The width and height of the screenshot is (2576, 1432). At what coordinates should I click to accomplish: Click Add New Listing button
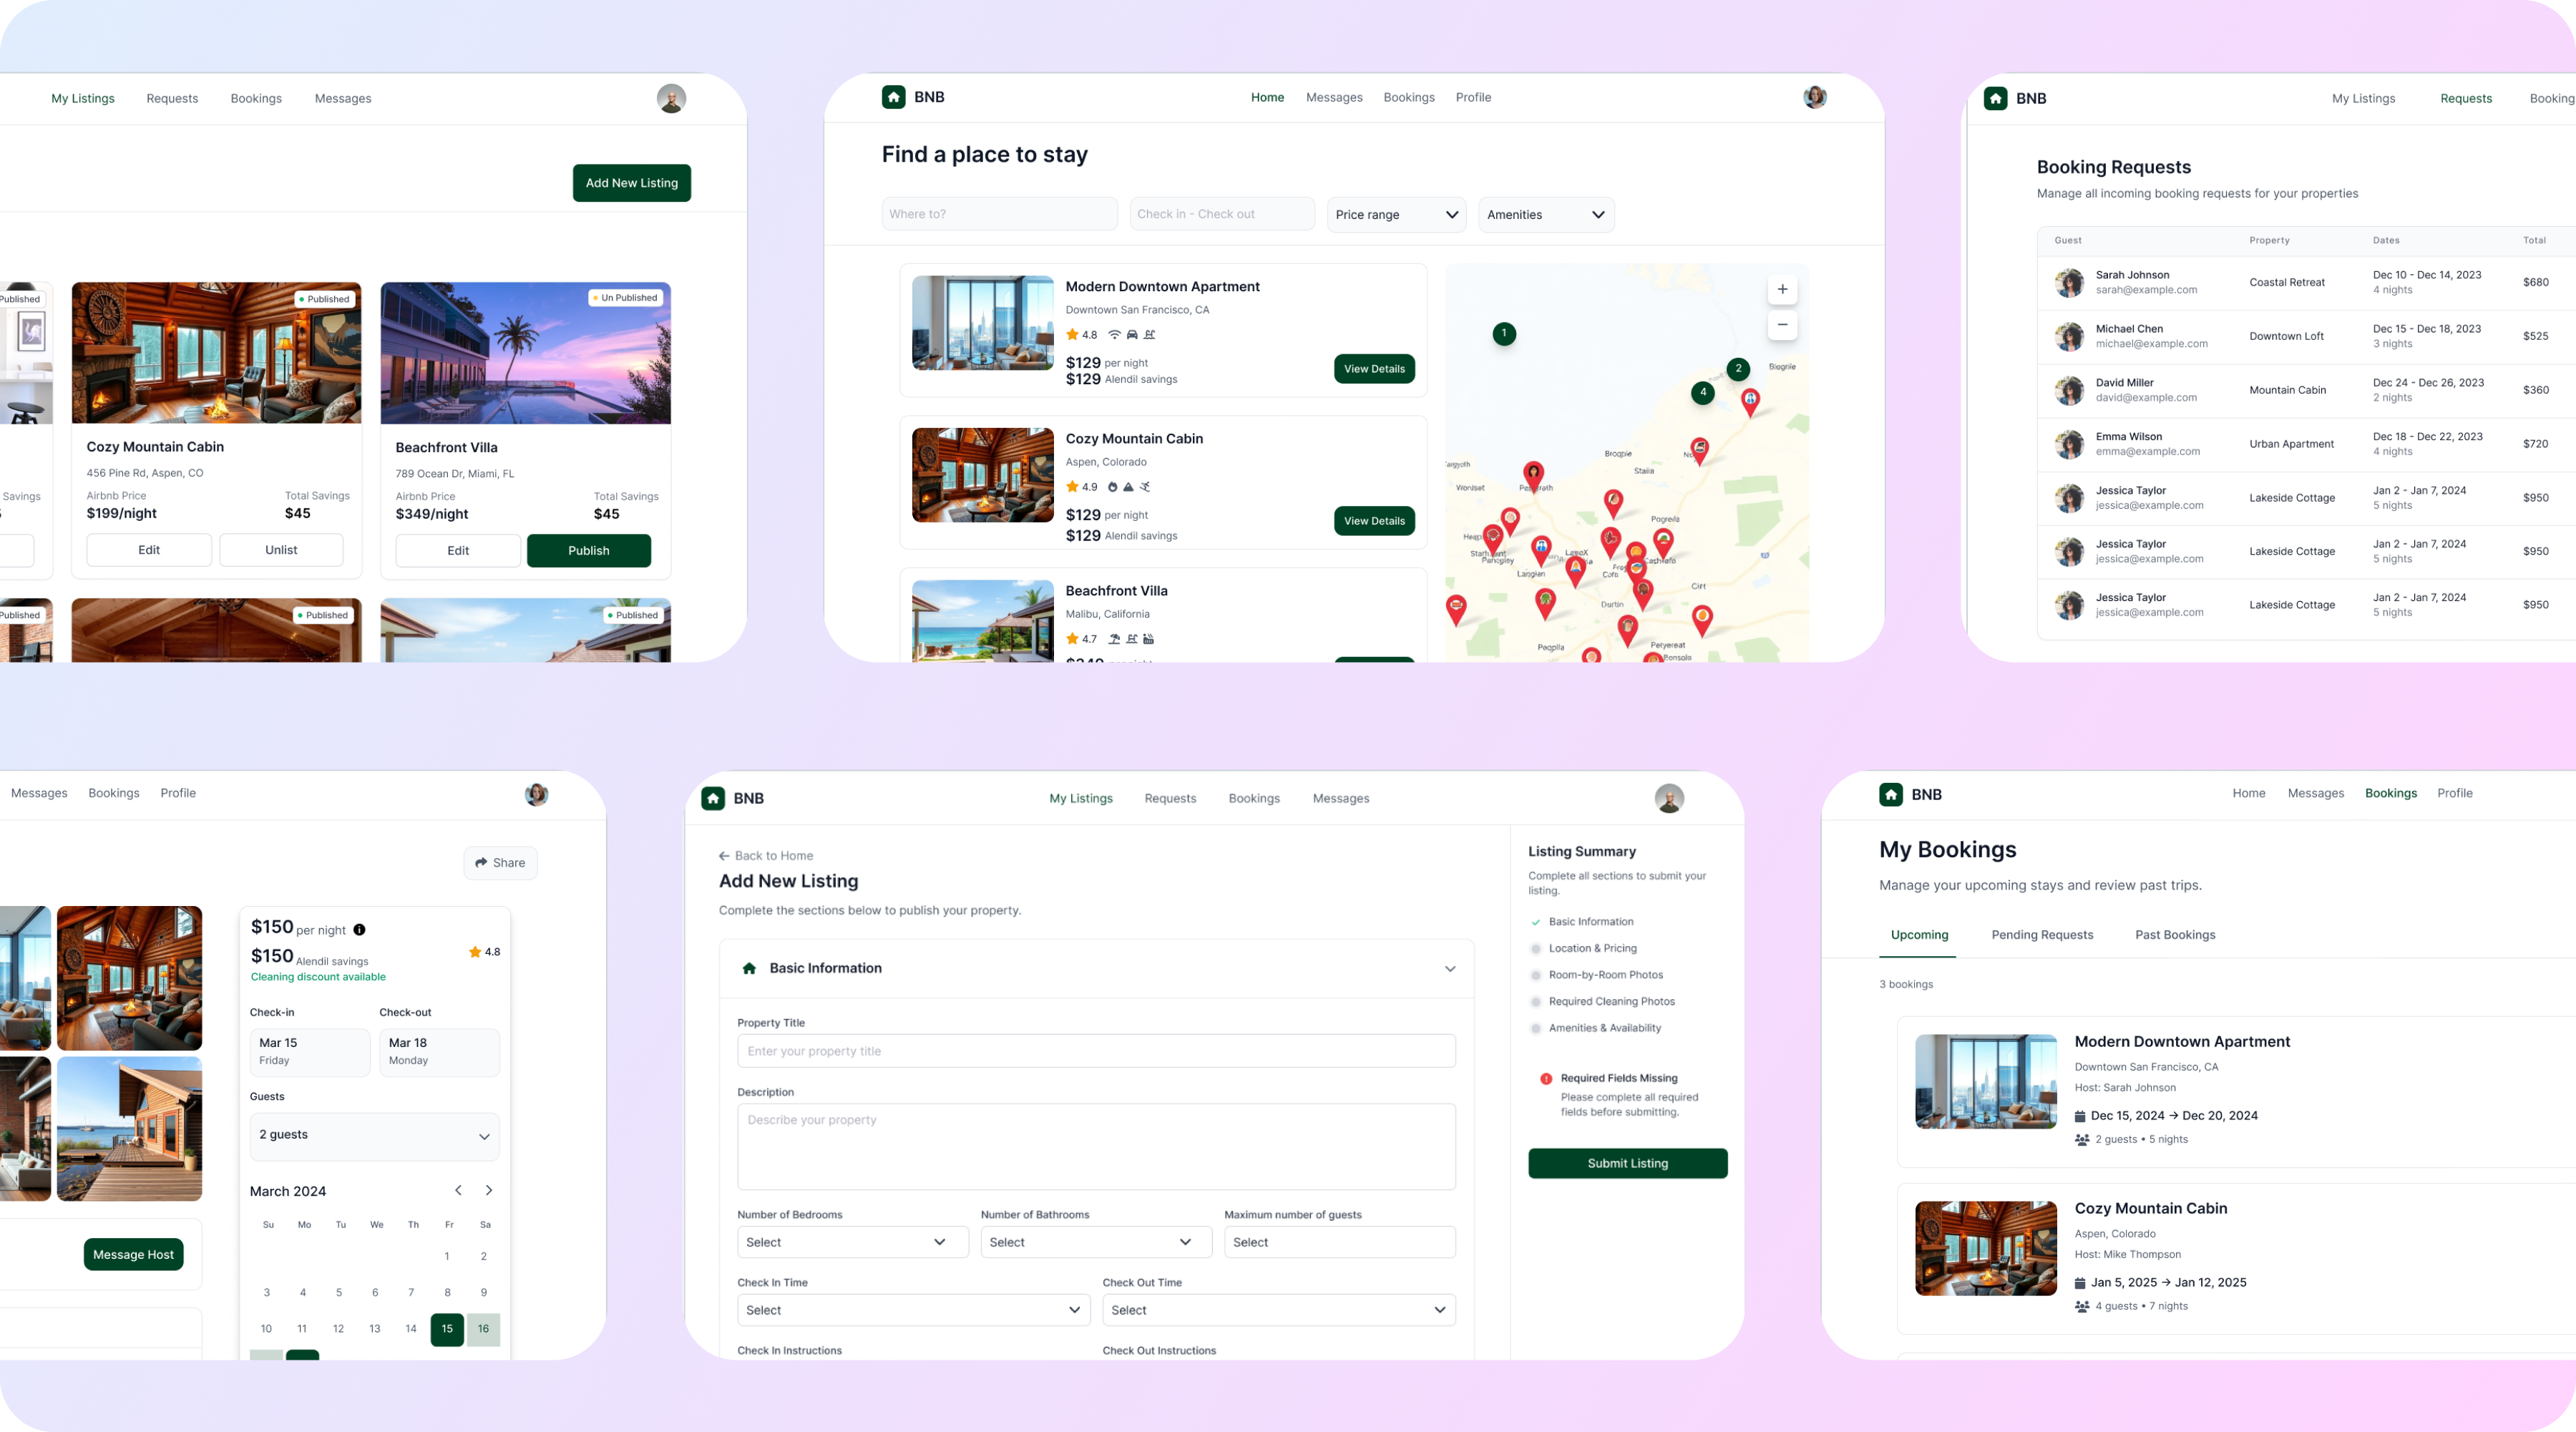631,183
